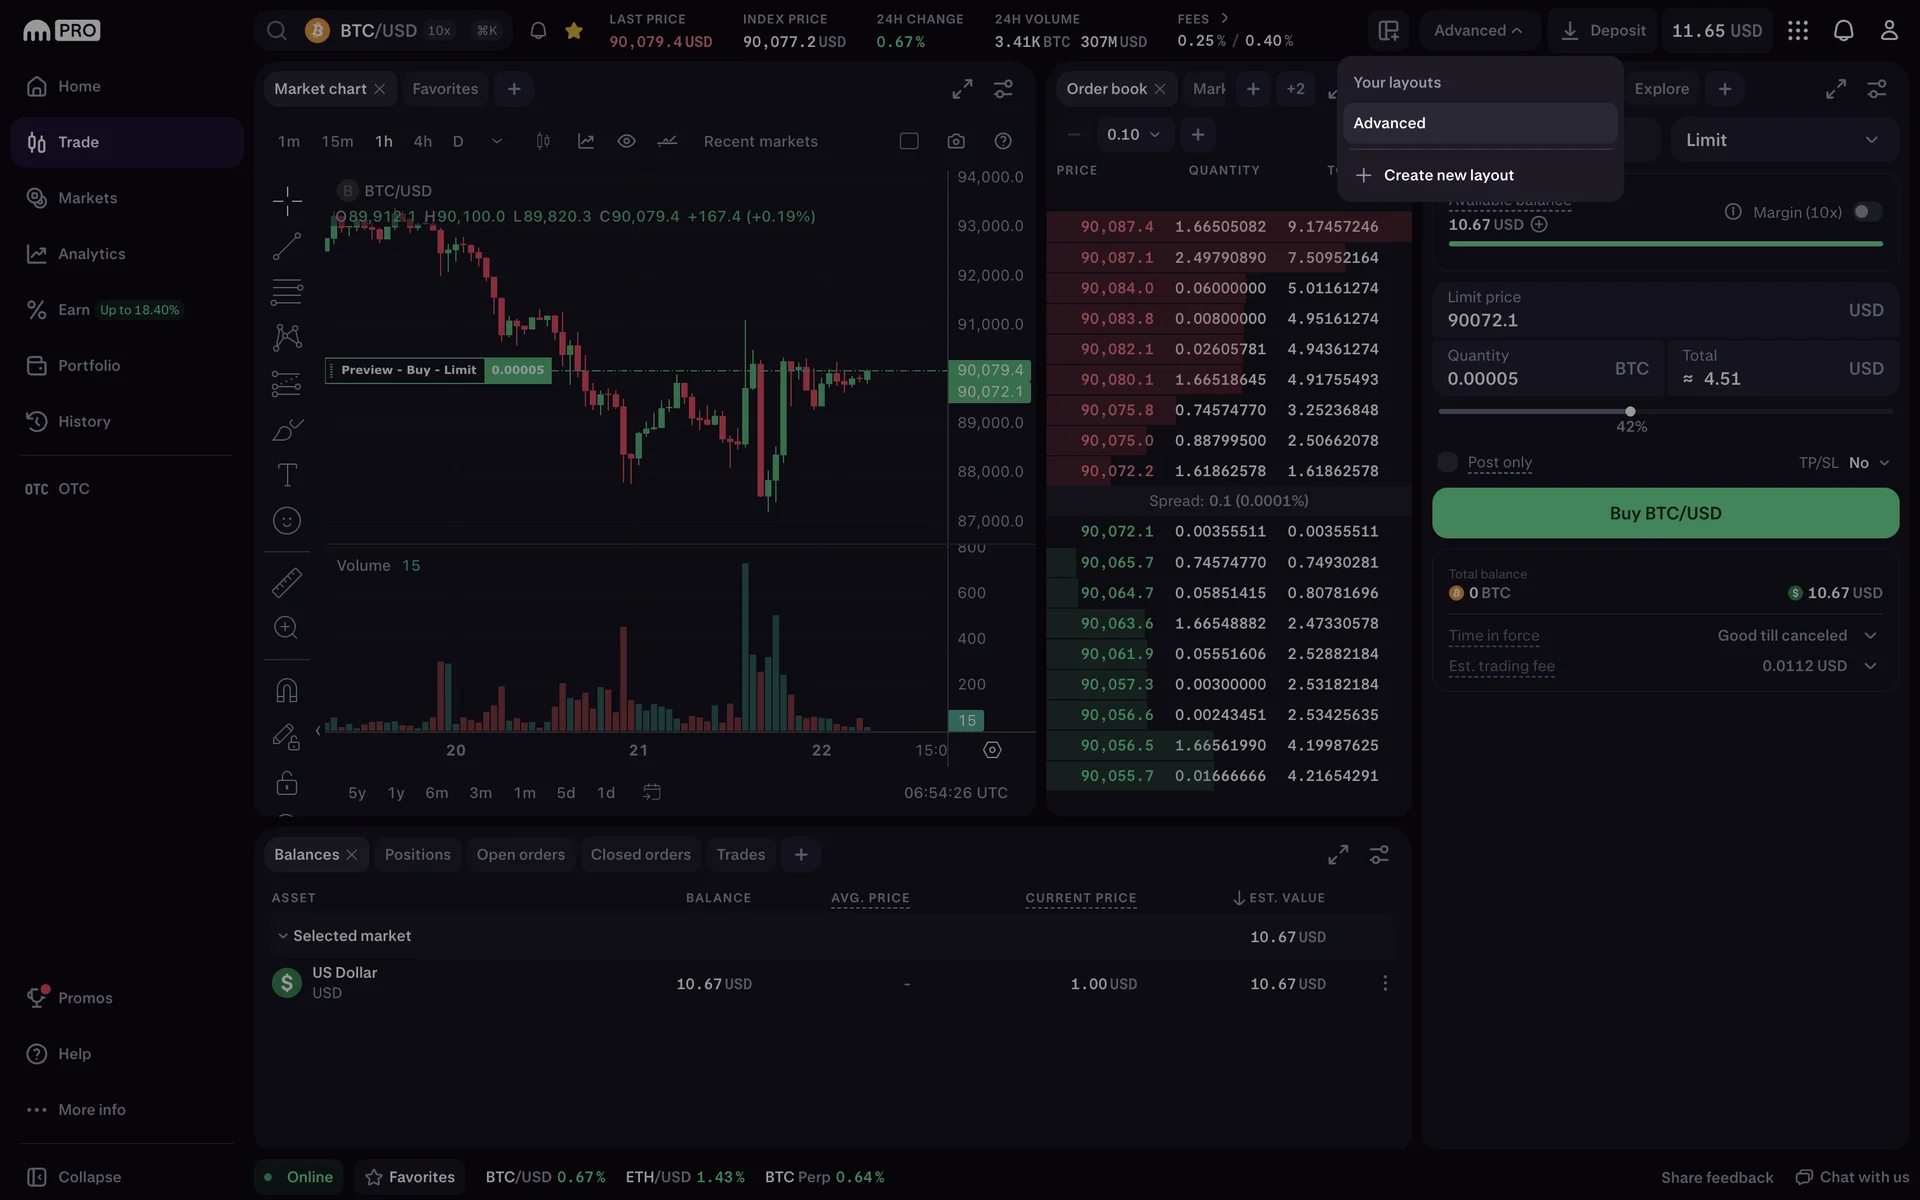Open chart indicators icon
The height and width of the screenshot is (1200, 1920).
click(x=586, y=141)
